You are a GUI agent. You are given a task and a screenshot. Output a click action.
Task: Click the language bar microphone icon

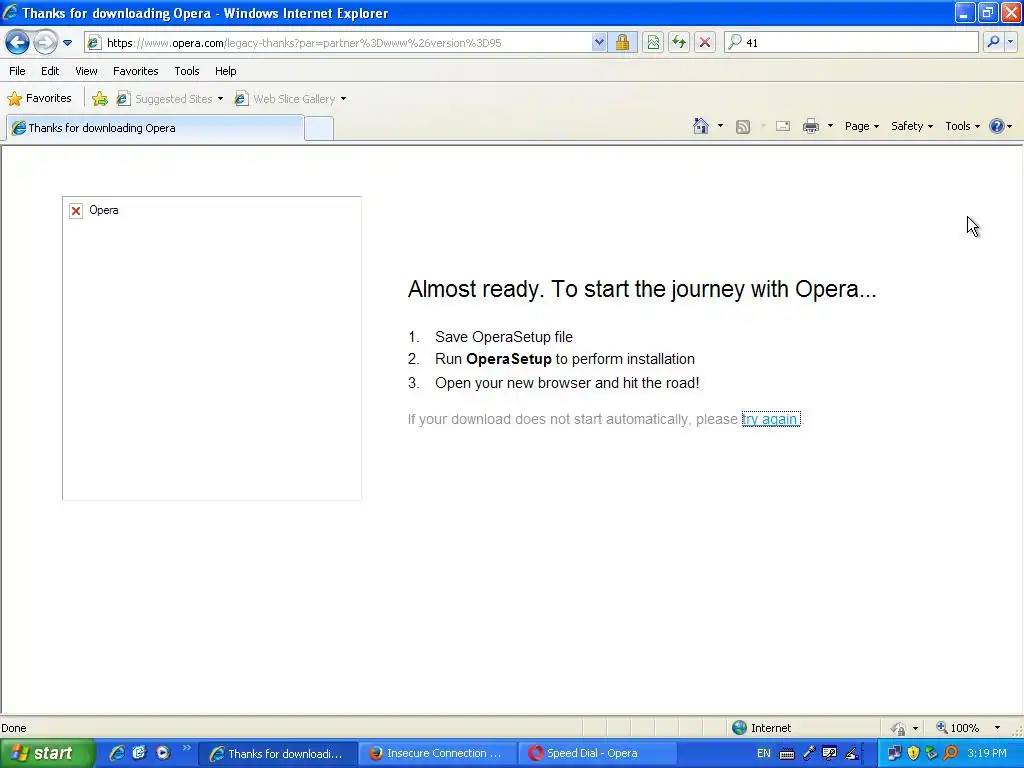(809, 753)
